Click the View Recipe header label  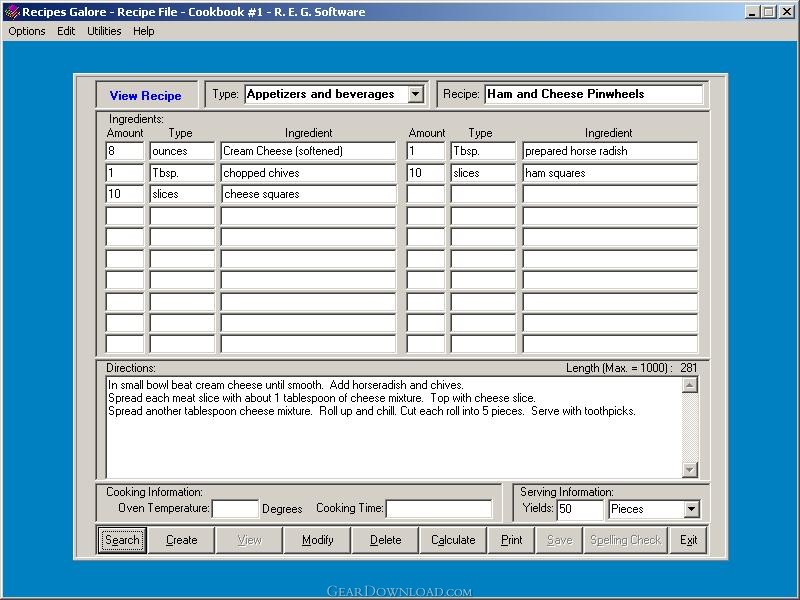[x=146, y=95]
